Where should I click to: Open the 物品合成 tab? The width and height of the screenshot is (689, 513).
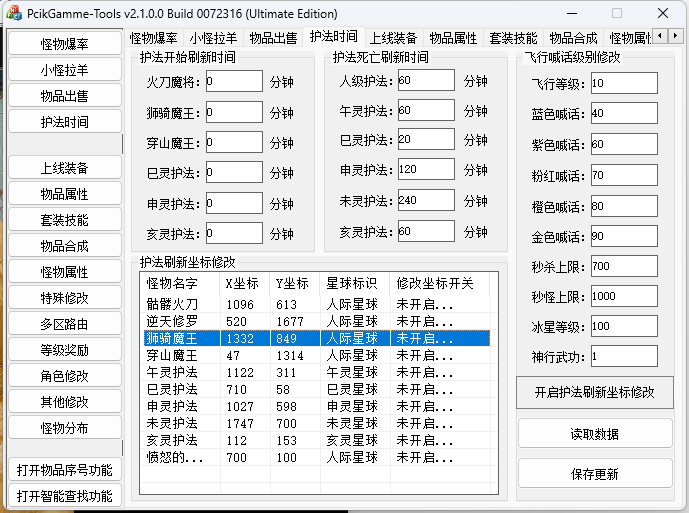573,38
